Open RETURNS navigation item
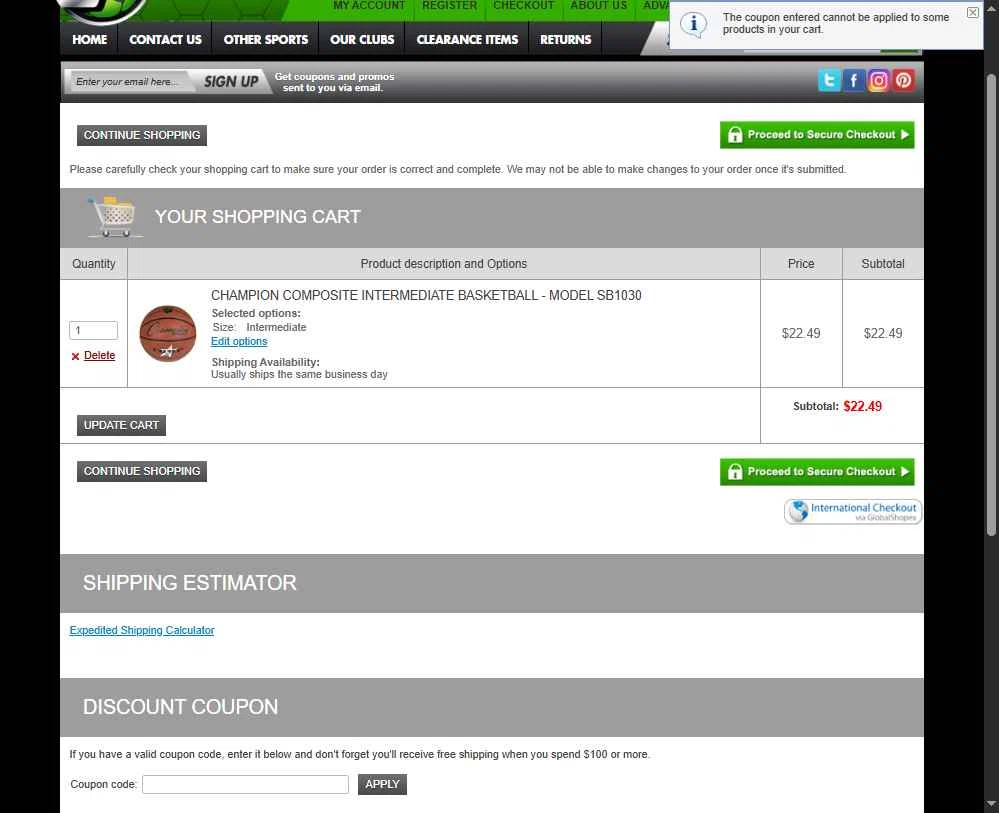This screenshot has height=813, width=999. point(566,40)
